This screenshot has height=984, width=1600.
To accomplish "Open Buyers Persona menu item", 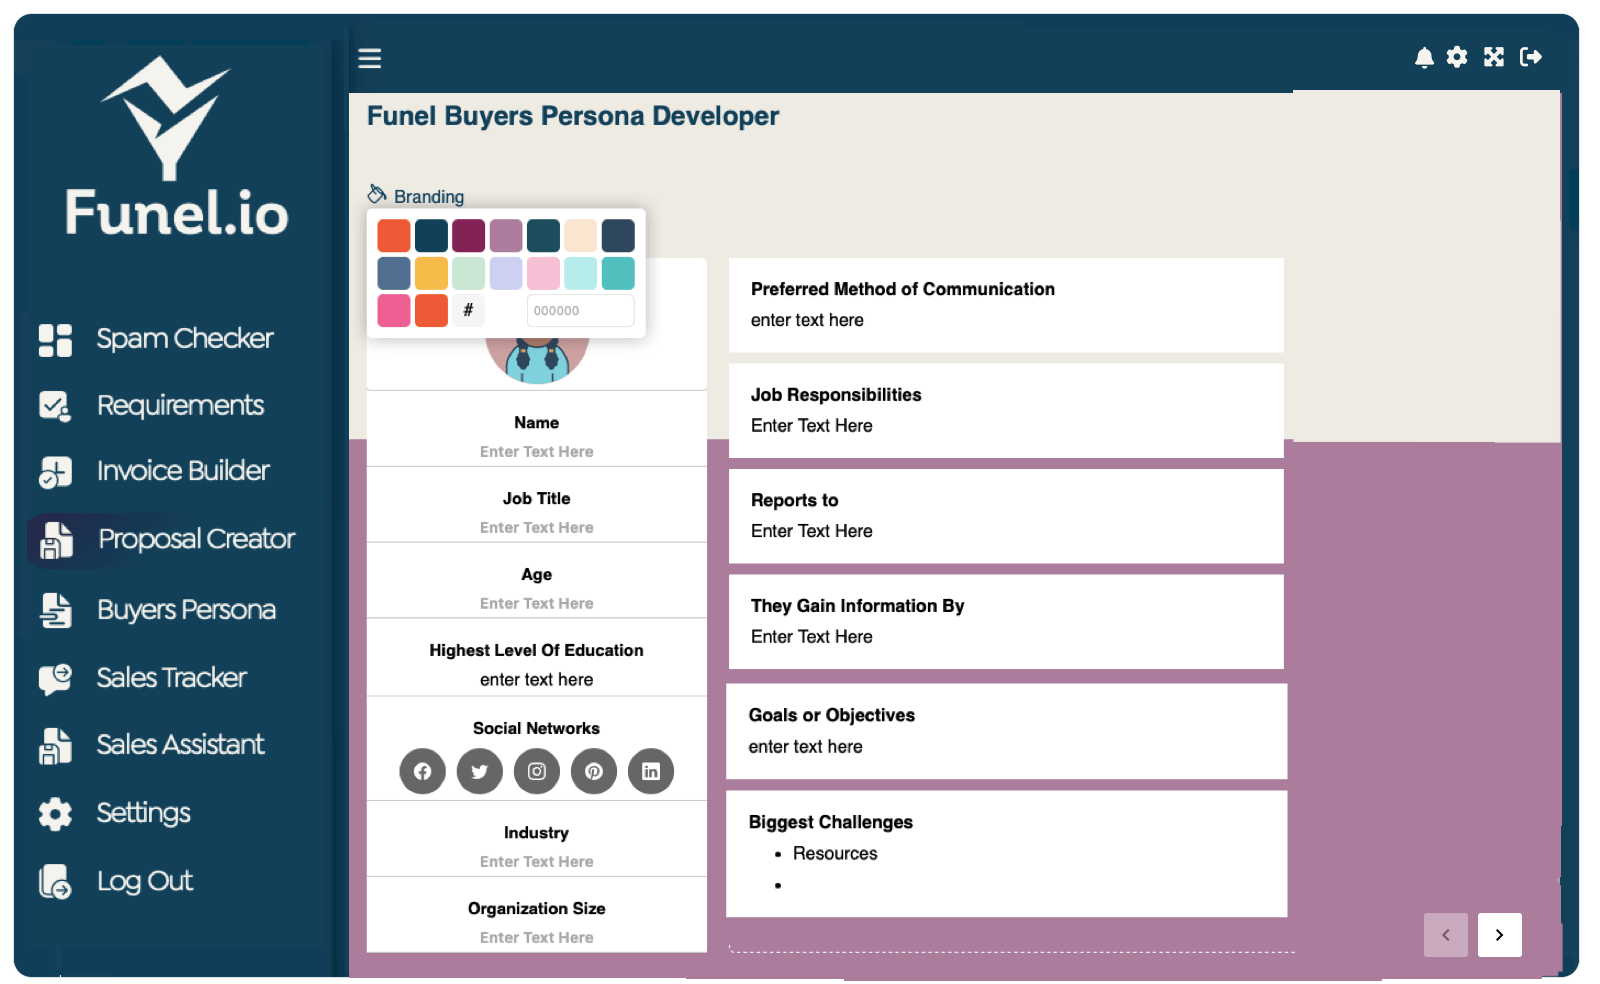I will tap(186, 610).
